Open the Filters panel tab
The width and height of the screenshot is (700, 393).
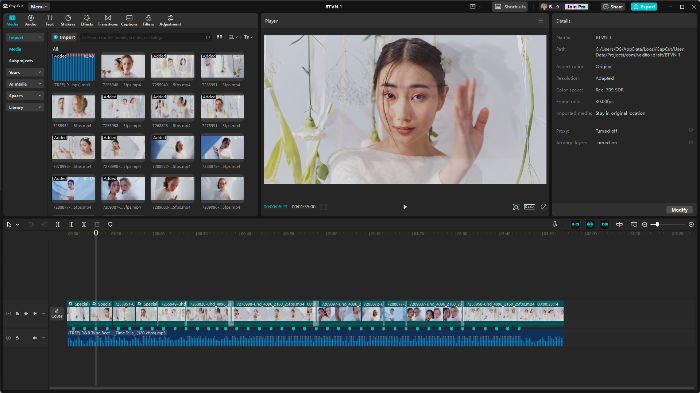tap(148, 20)
